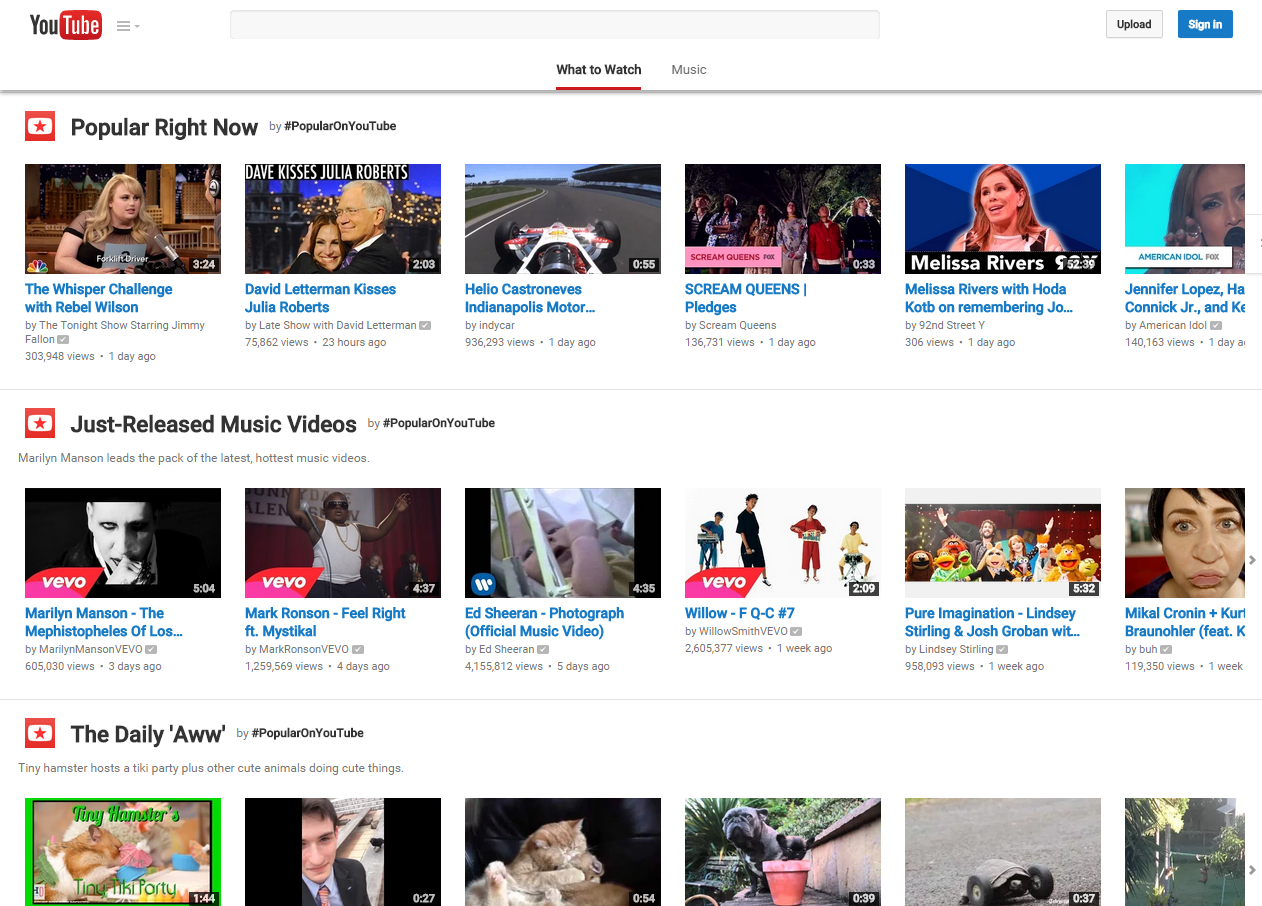Click the Willow - F Q-C #7 title

click(739, 613)
